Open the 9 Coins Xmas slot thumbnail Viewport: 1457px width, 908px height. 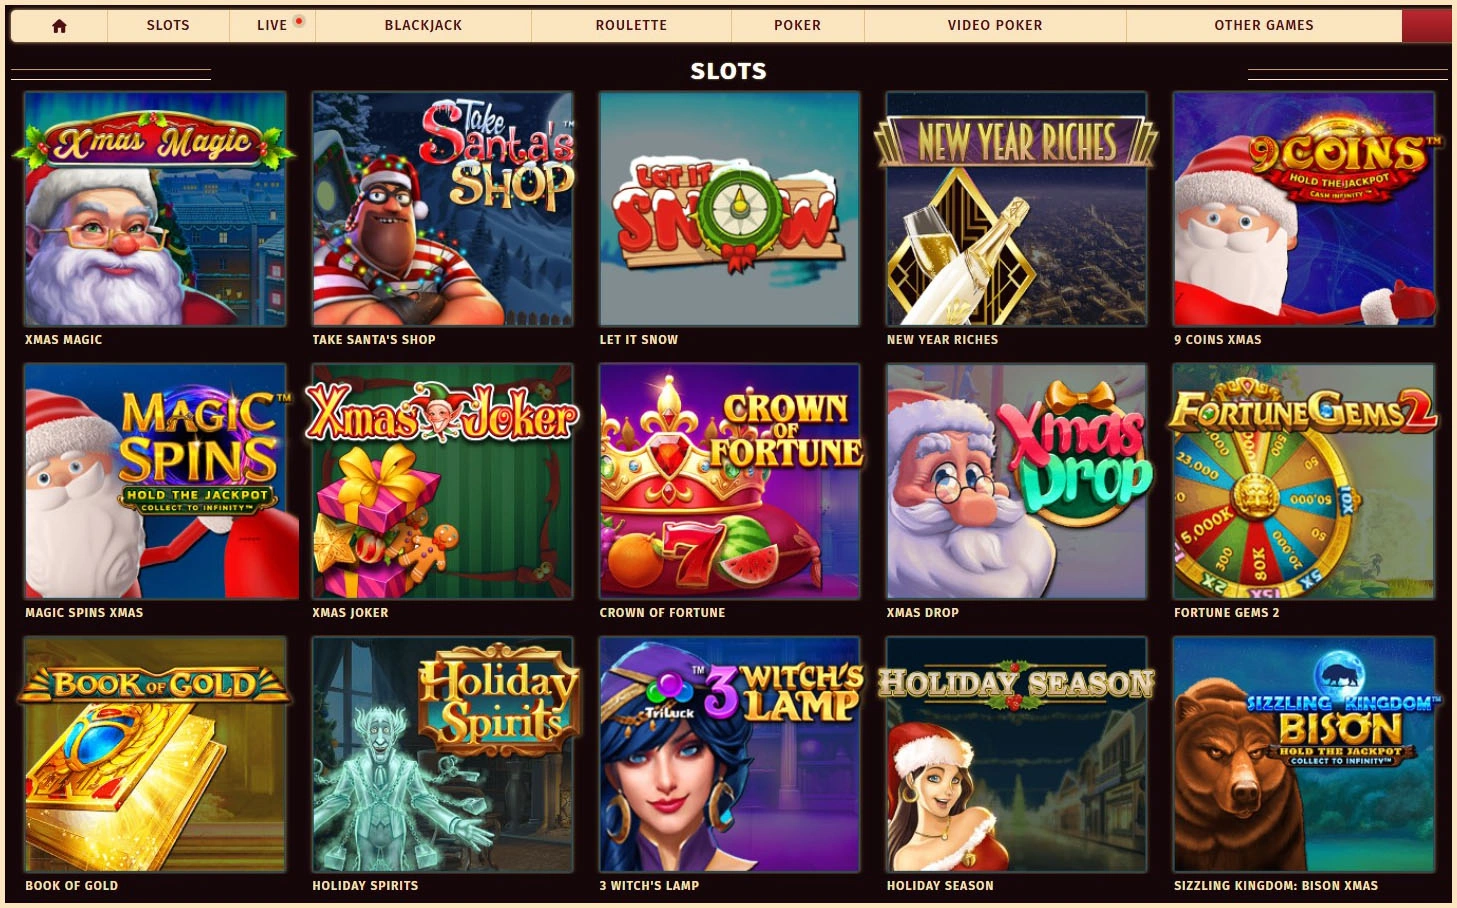point(1304,209)
